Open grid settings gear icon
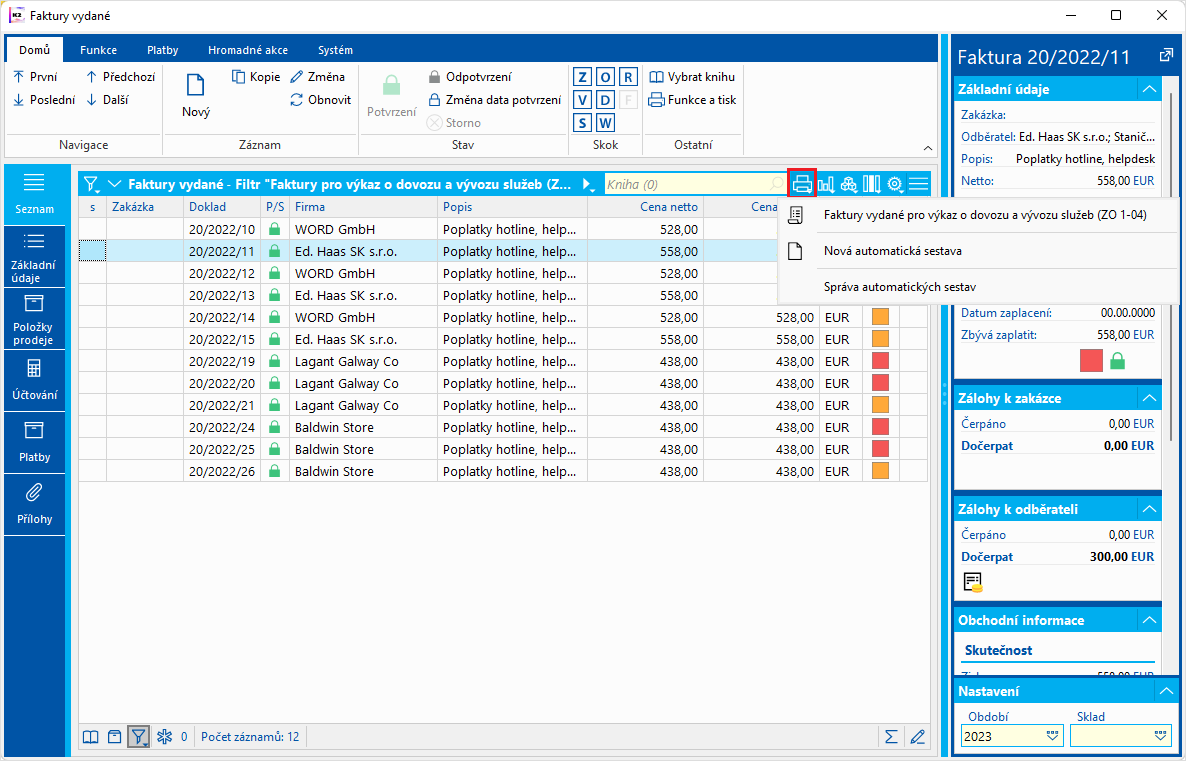The height and width of the screenshot is (761, 1186). 895,184
